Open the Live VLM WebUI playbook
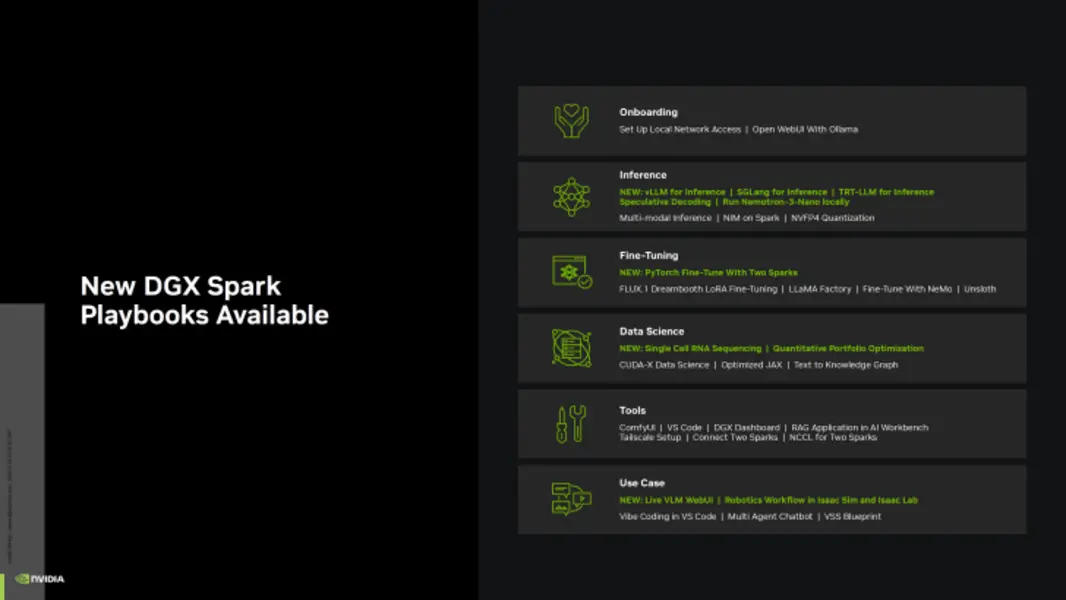 678,499
